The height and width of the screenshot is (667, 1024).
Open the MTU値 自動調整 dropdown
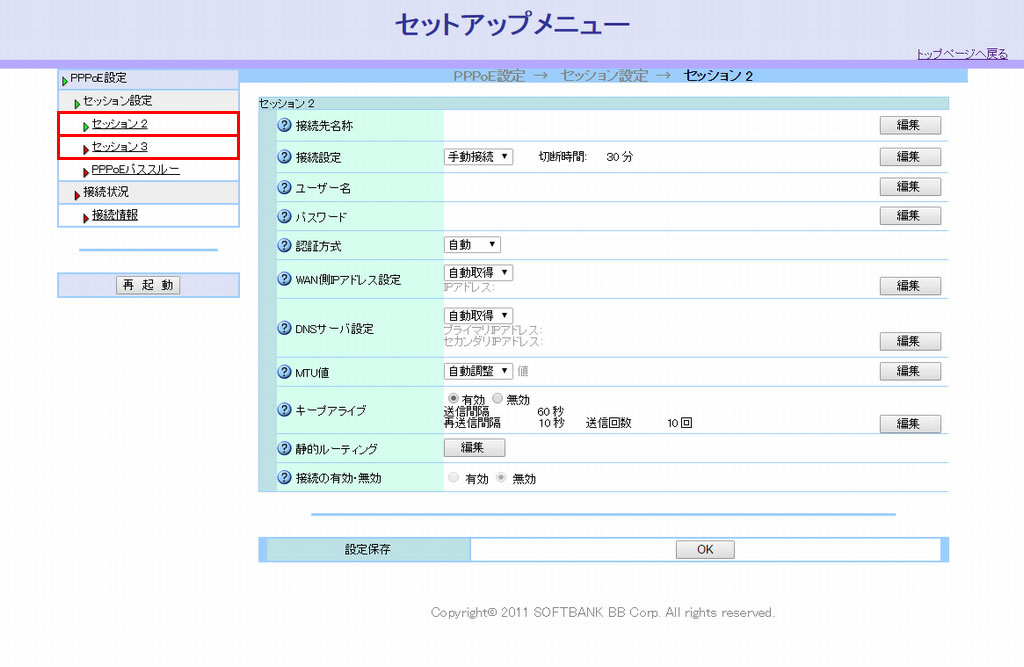click(478, 371)
